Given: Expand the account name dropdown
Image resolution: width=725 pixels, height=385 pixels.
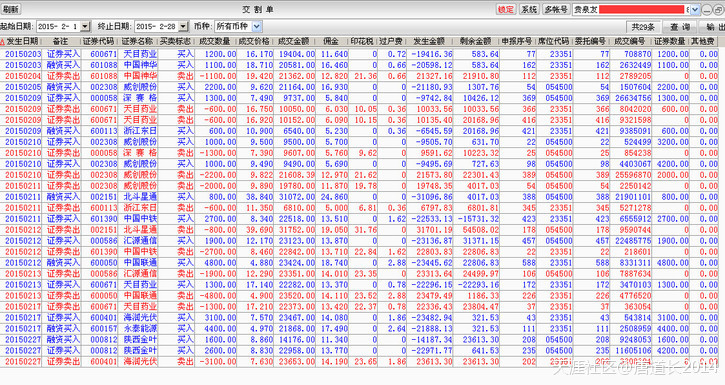Looking at the screenshot, I should [694, 9].
